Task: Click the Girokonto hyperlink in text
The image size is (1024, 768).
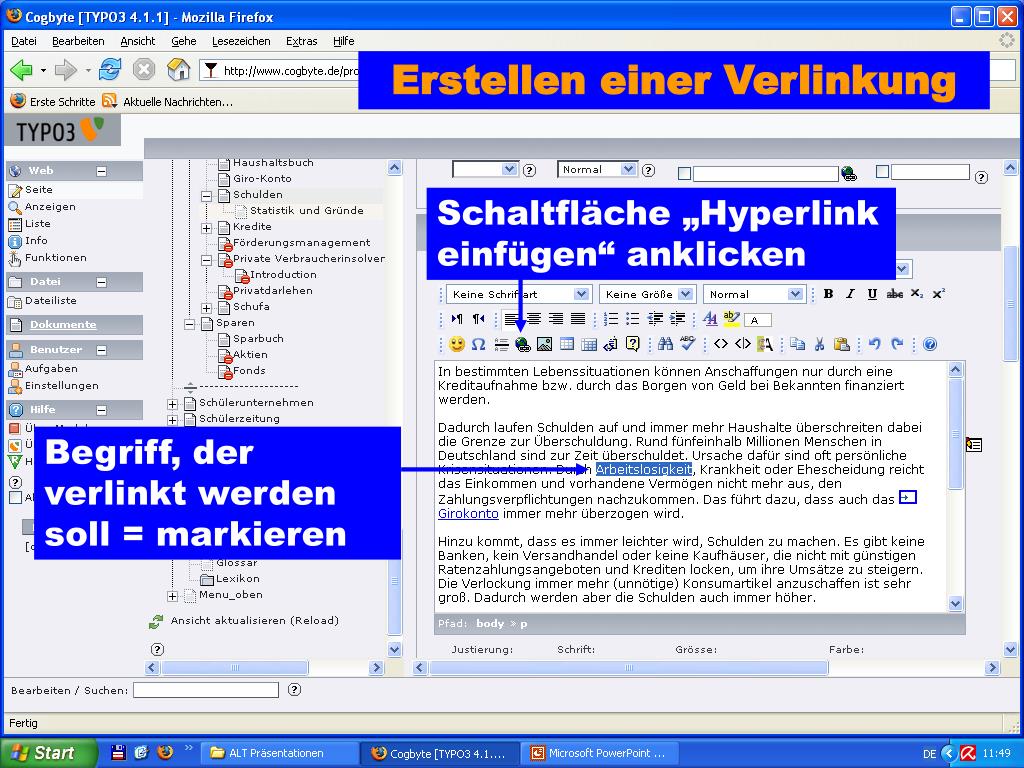Action: point(468,513)
